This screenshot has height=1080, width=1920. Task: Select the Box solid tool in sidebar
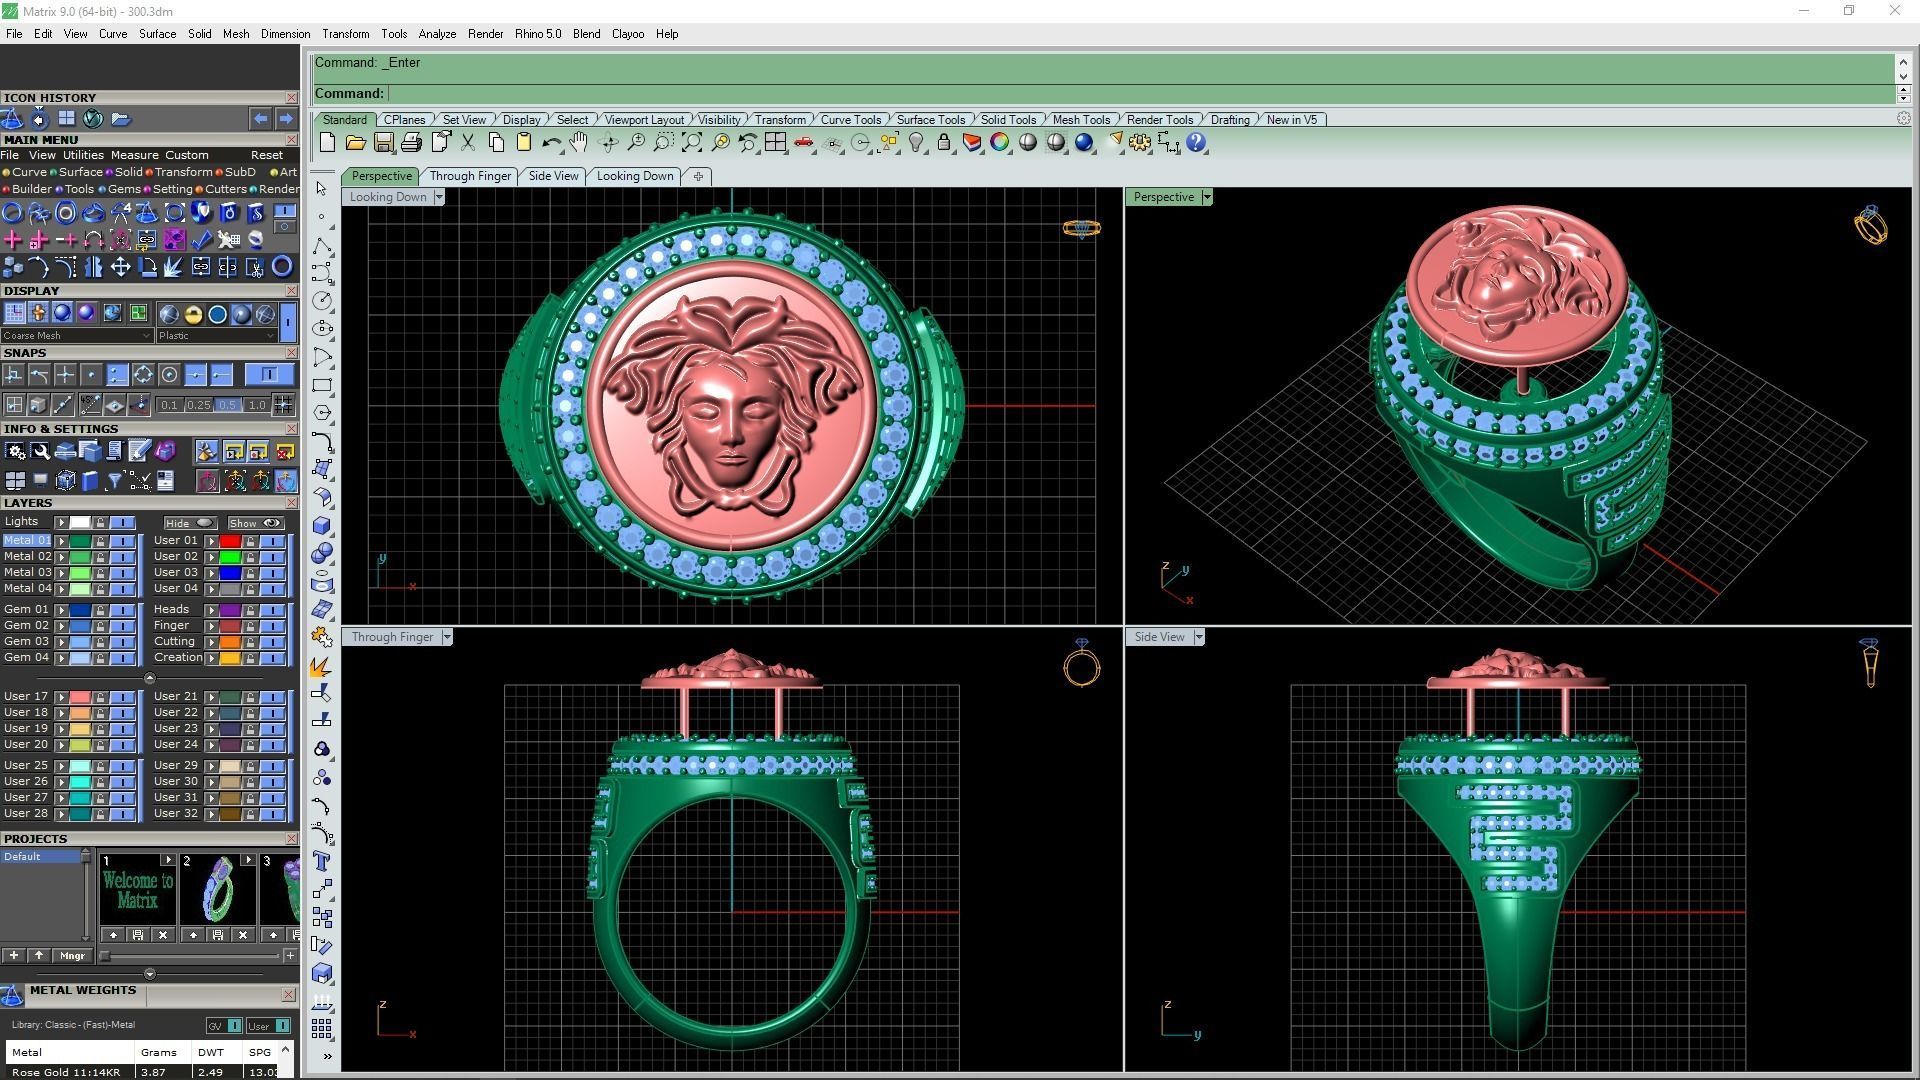point(322,525)
